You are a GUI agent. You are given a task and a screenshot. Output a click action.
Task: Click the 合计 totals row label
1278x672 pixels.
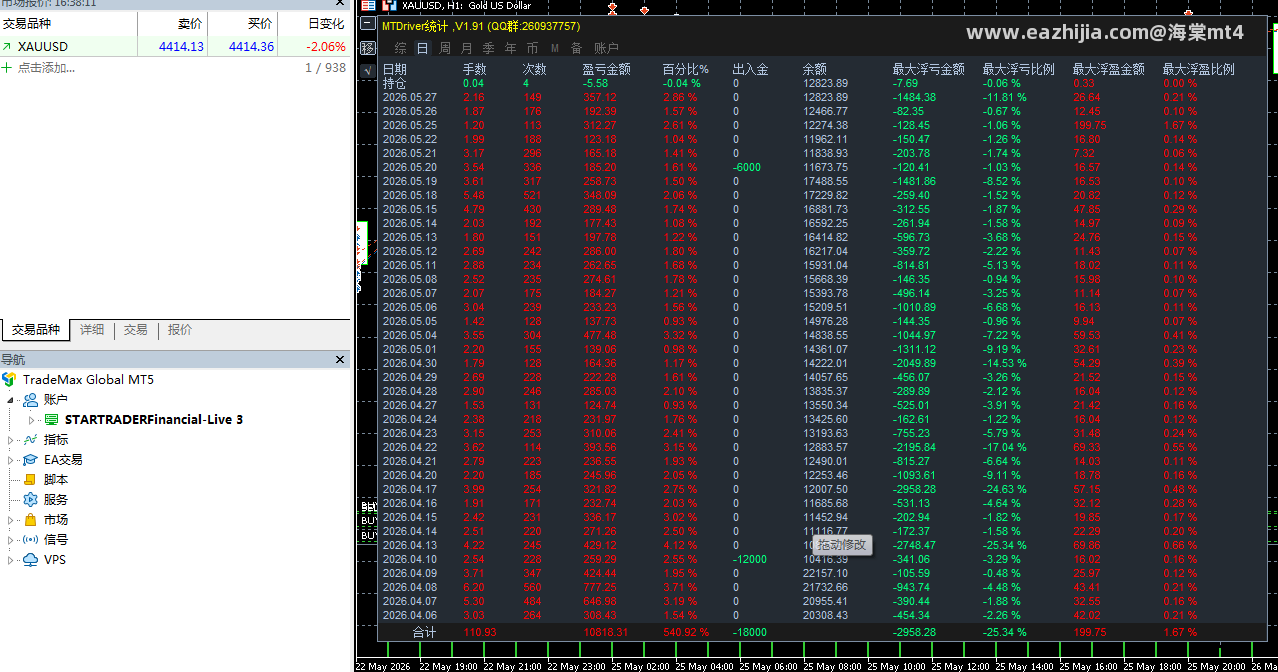tap(425, 632)
